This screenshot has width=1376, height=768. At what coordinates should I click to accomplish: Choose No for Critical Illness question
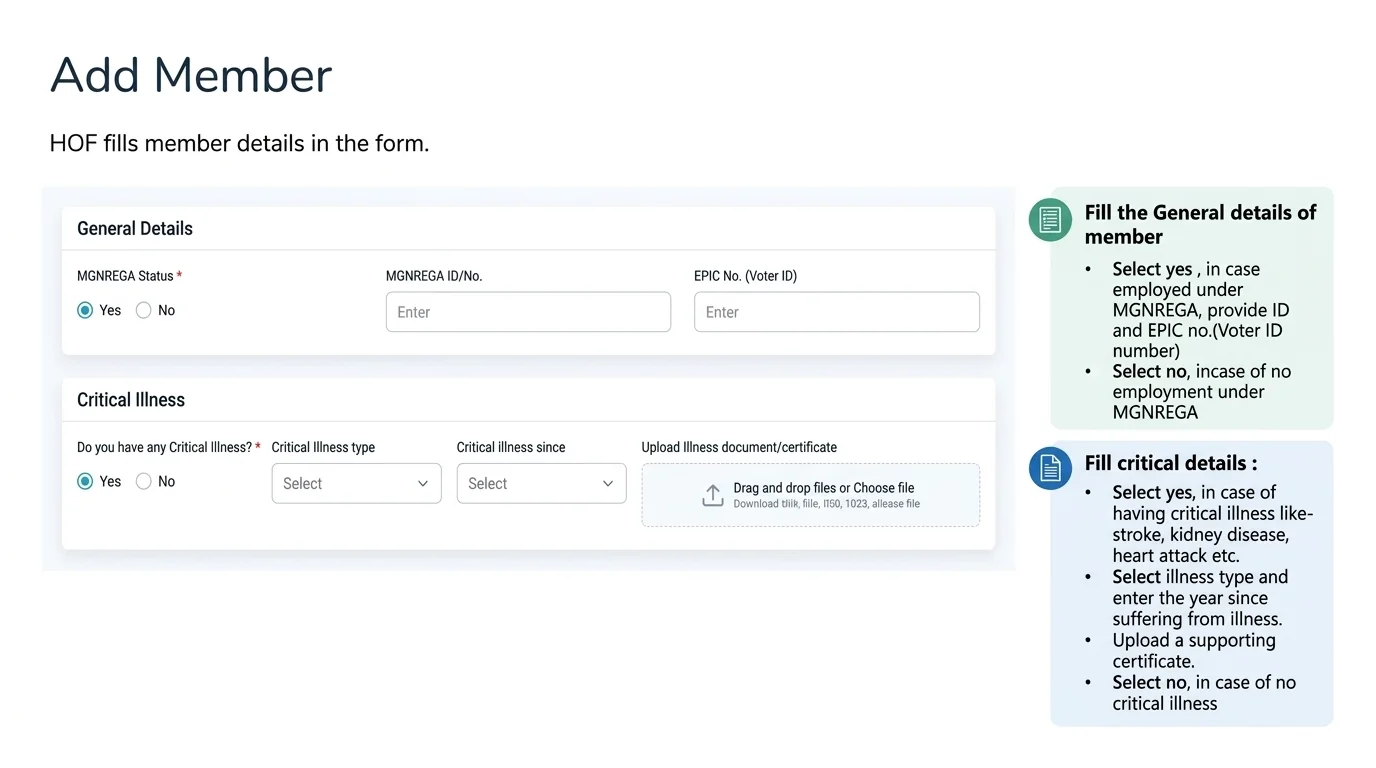[x=143, y=482]
